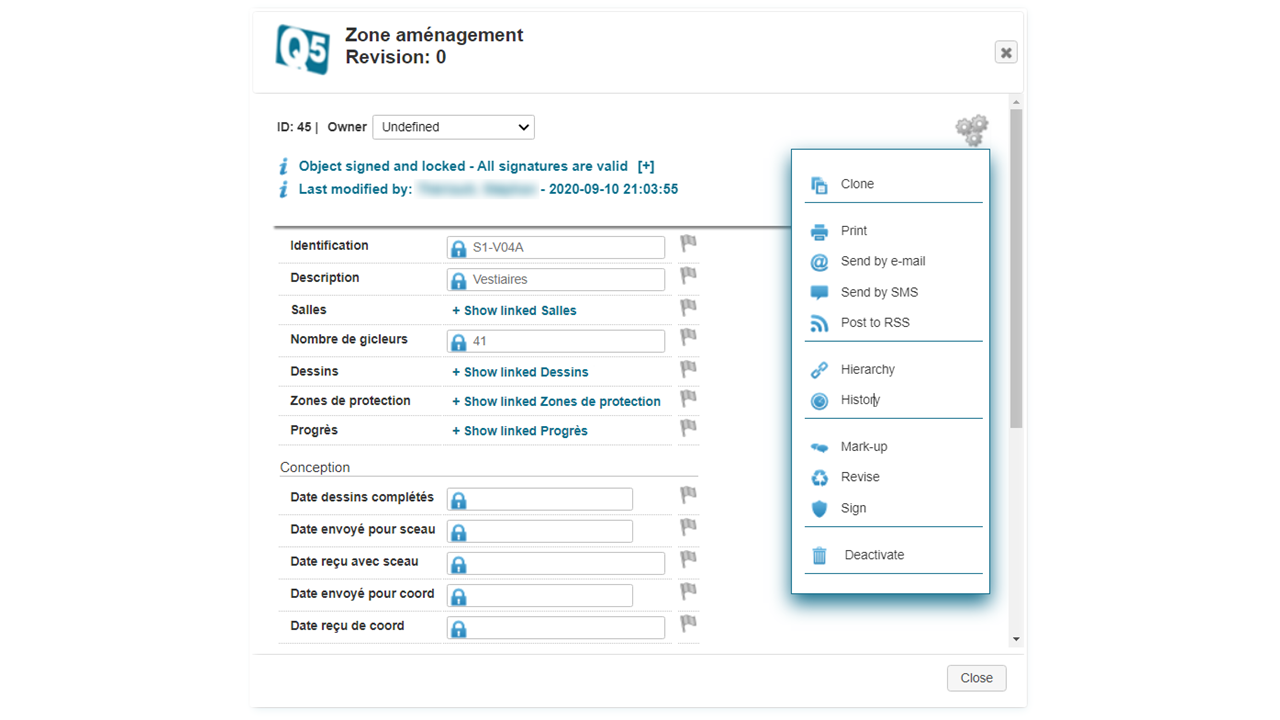The height and width of the screenshot is (720, 1280).
Task: Click the vertical scrollbar down arrow
Action: tap(1016, 639)
